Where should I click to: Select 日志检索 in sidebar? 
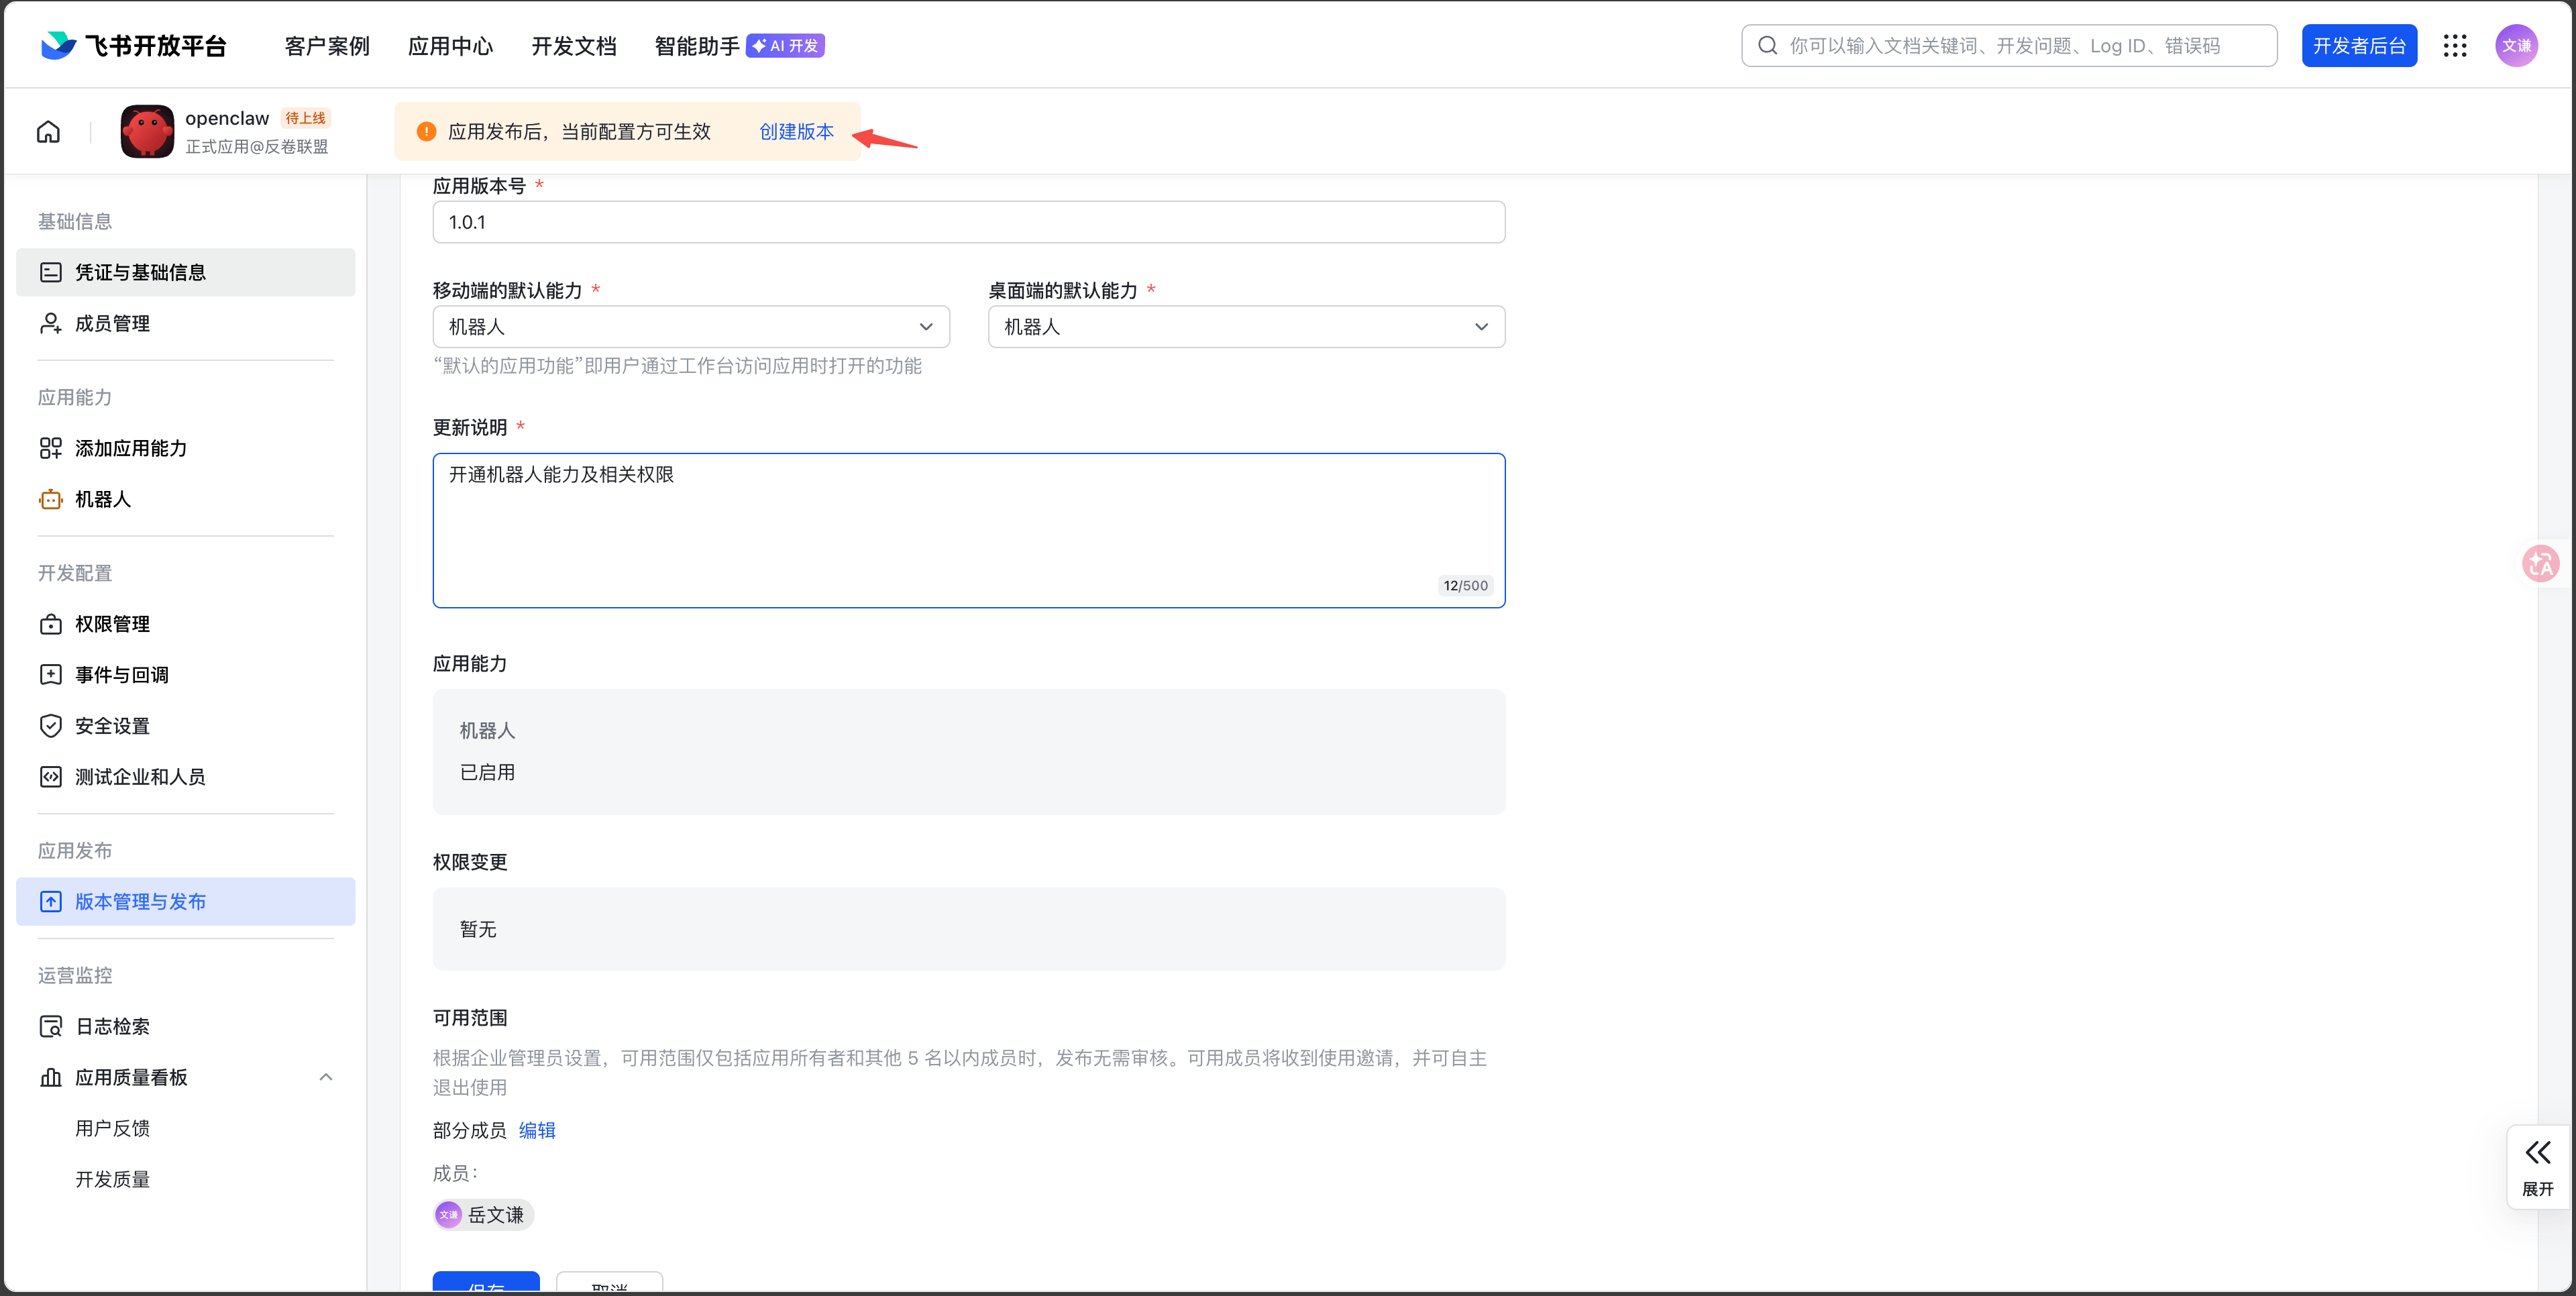point(186,1026)
